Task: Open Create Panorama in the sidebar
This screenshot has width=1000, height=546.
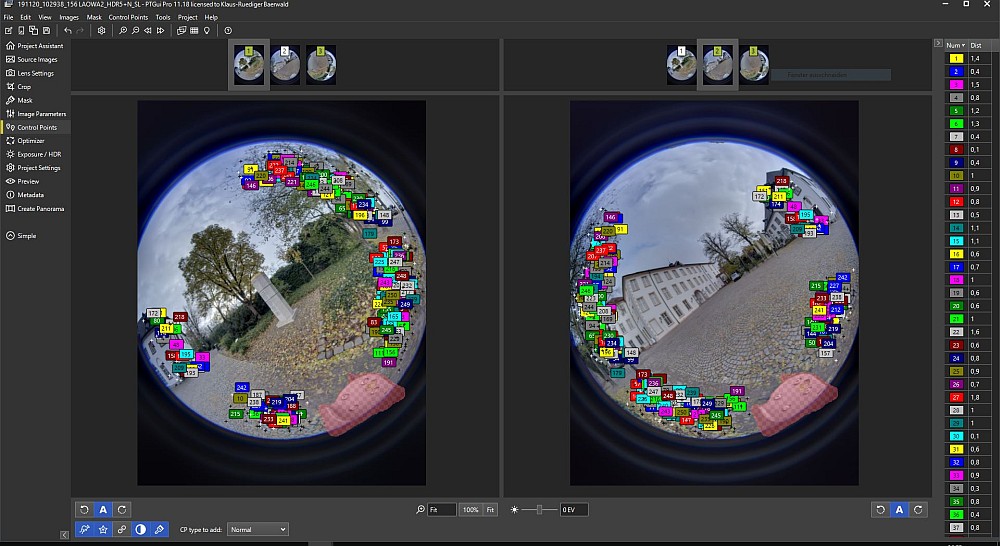Action: [x=40, y=208]
